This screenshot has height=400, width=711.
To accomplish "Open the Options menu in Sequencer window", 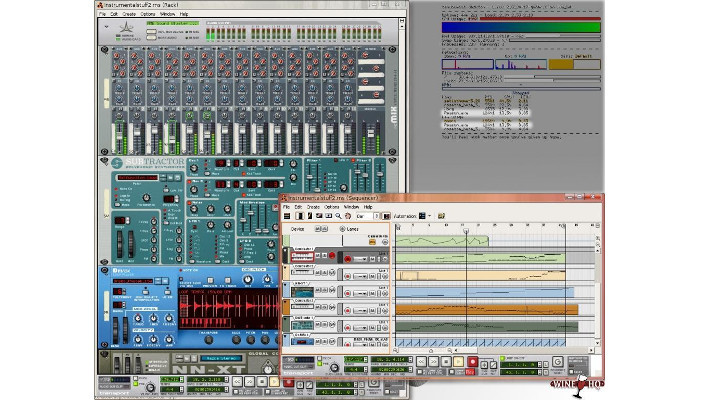I will (332, 205).
